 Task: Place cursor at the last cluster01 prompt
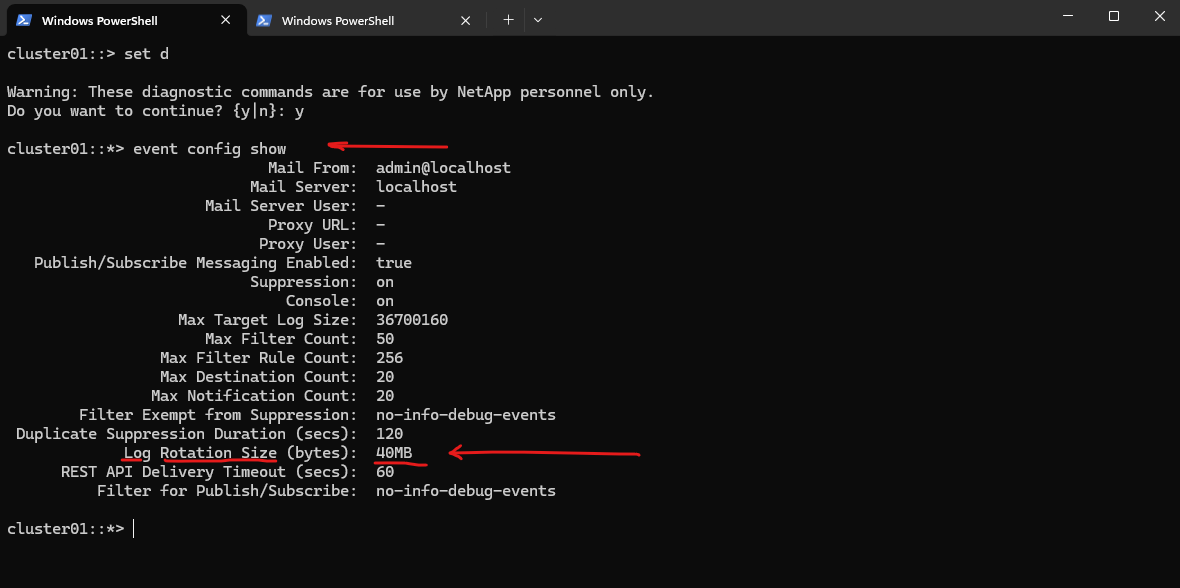(x=134, y=529)
